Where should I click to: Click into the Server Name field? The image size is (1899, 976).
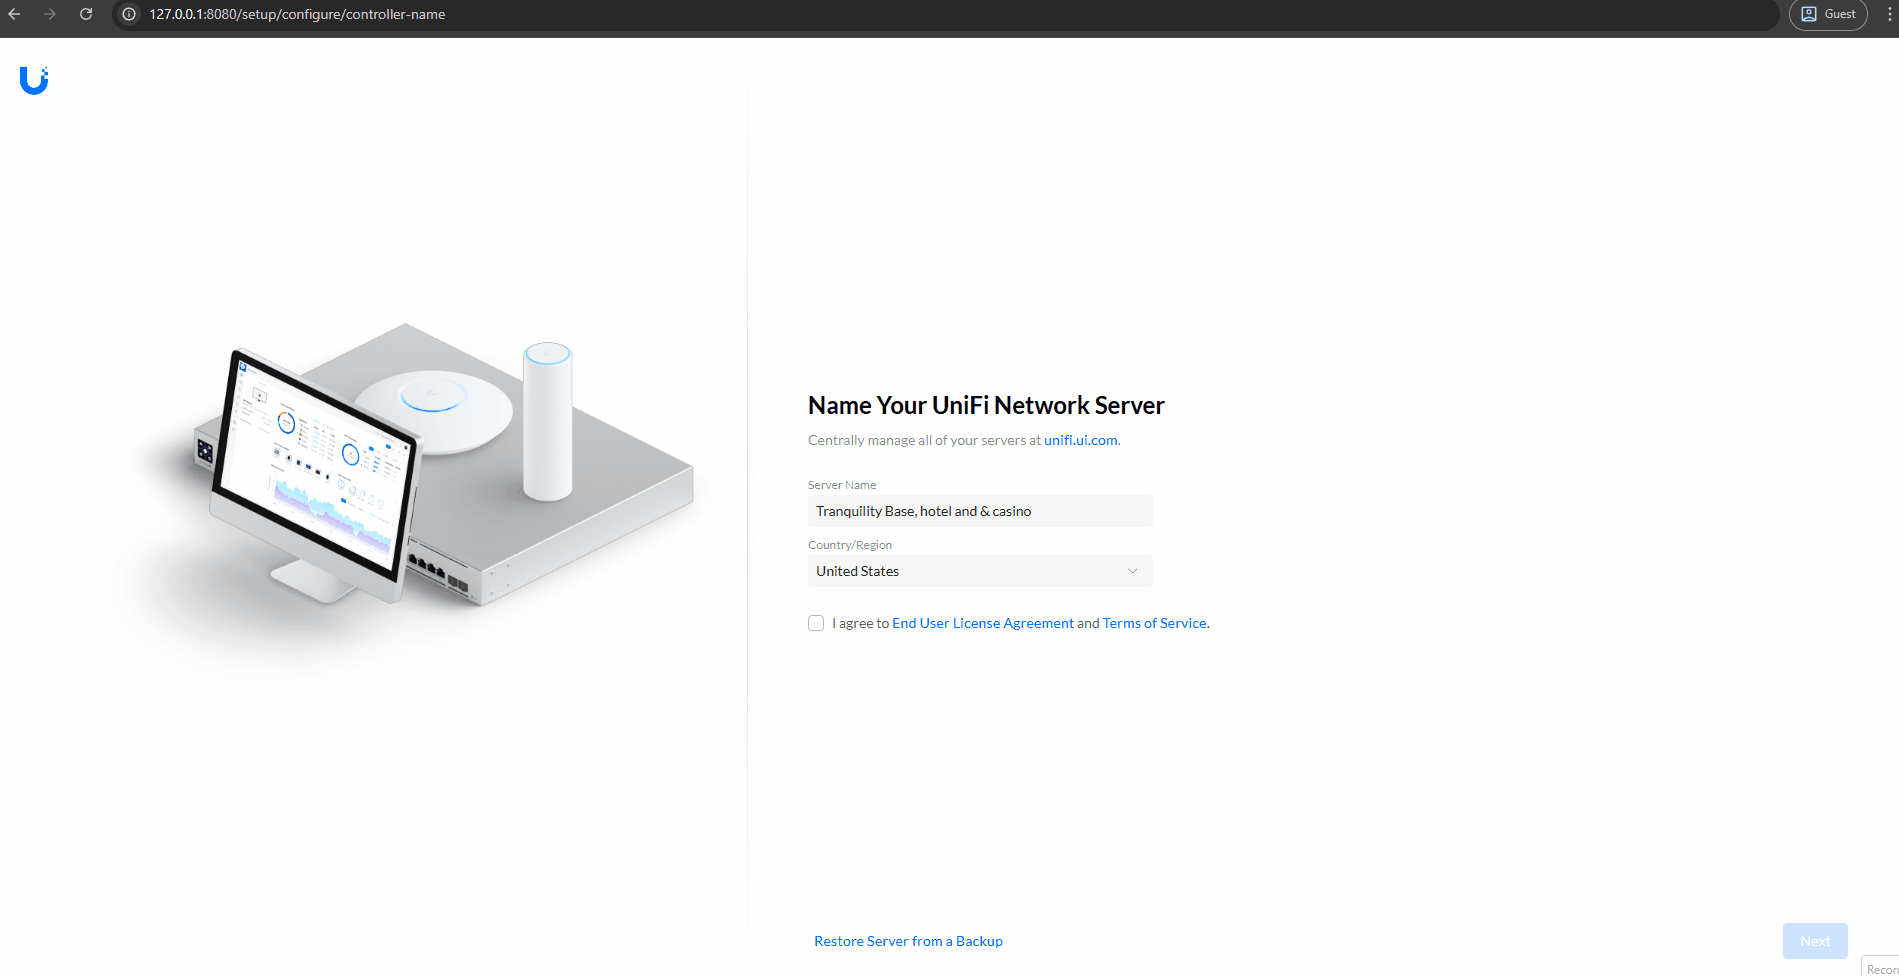[980, 511]
